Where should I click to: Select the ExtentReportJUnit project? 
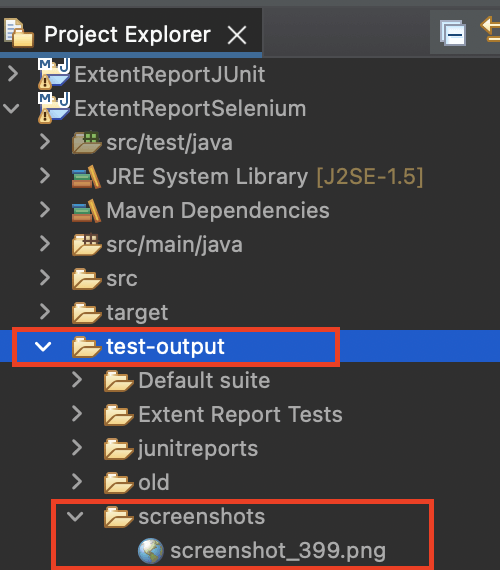click(x=170, y=74)
